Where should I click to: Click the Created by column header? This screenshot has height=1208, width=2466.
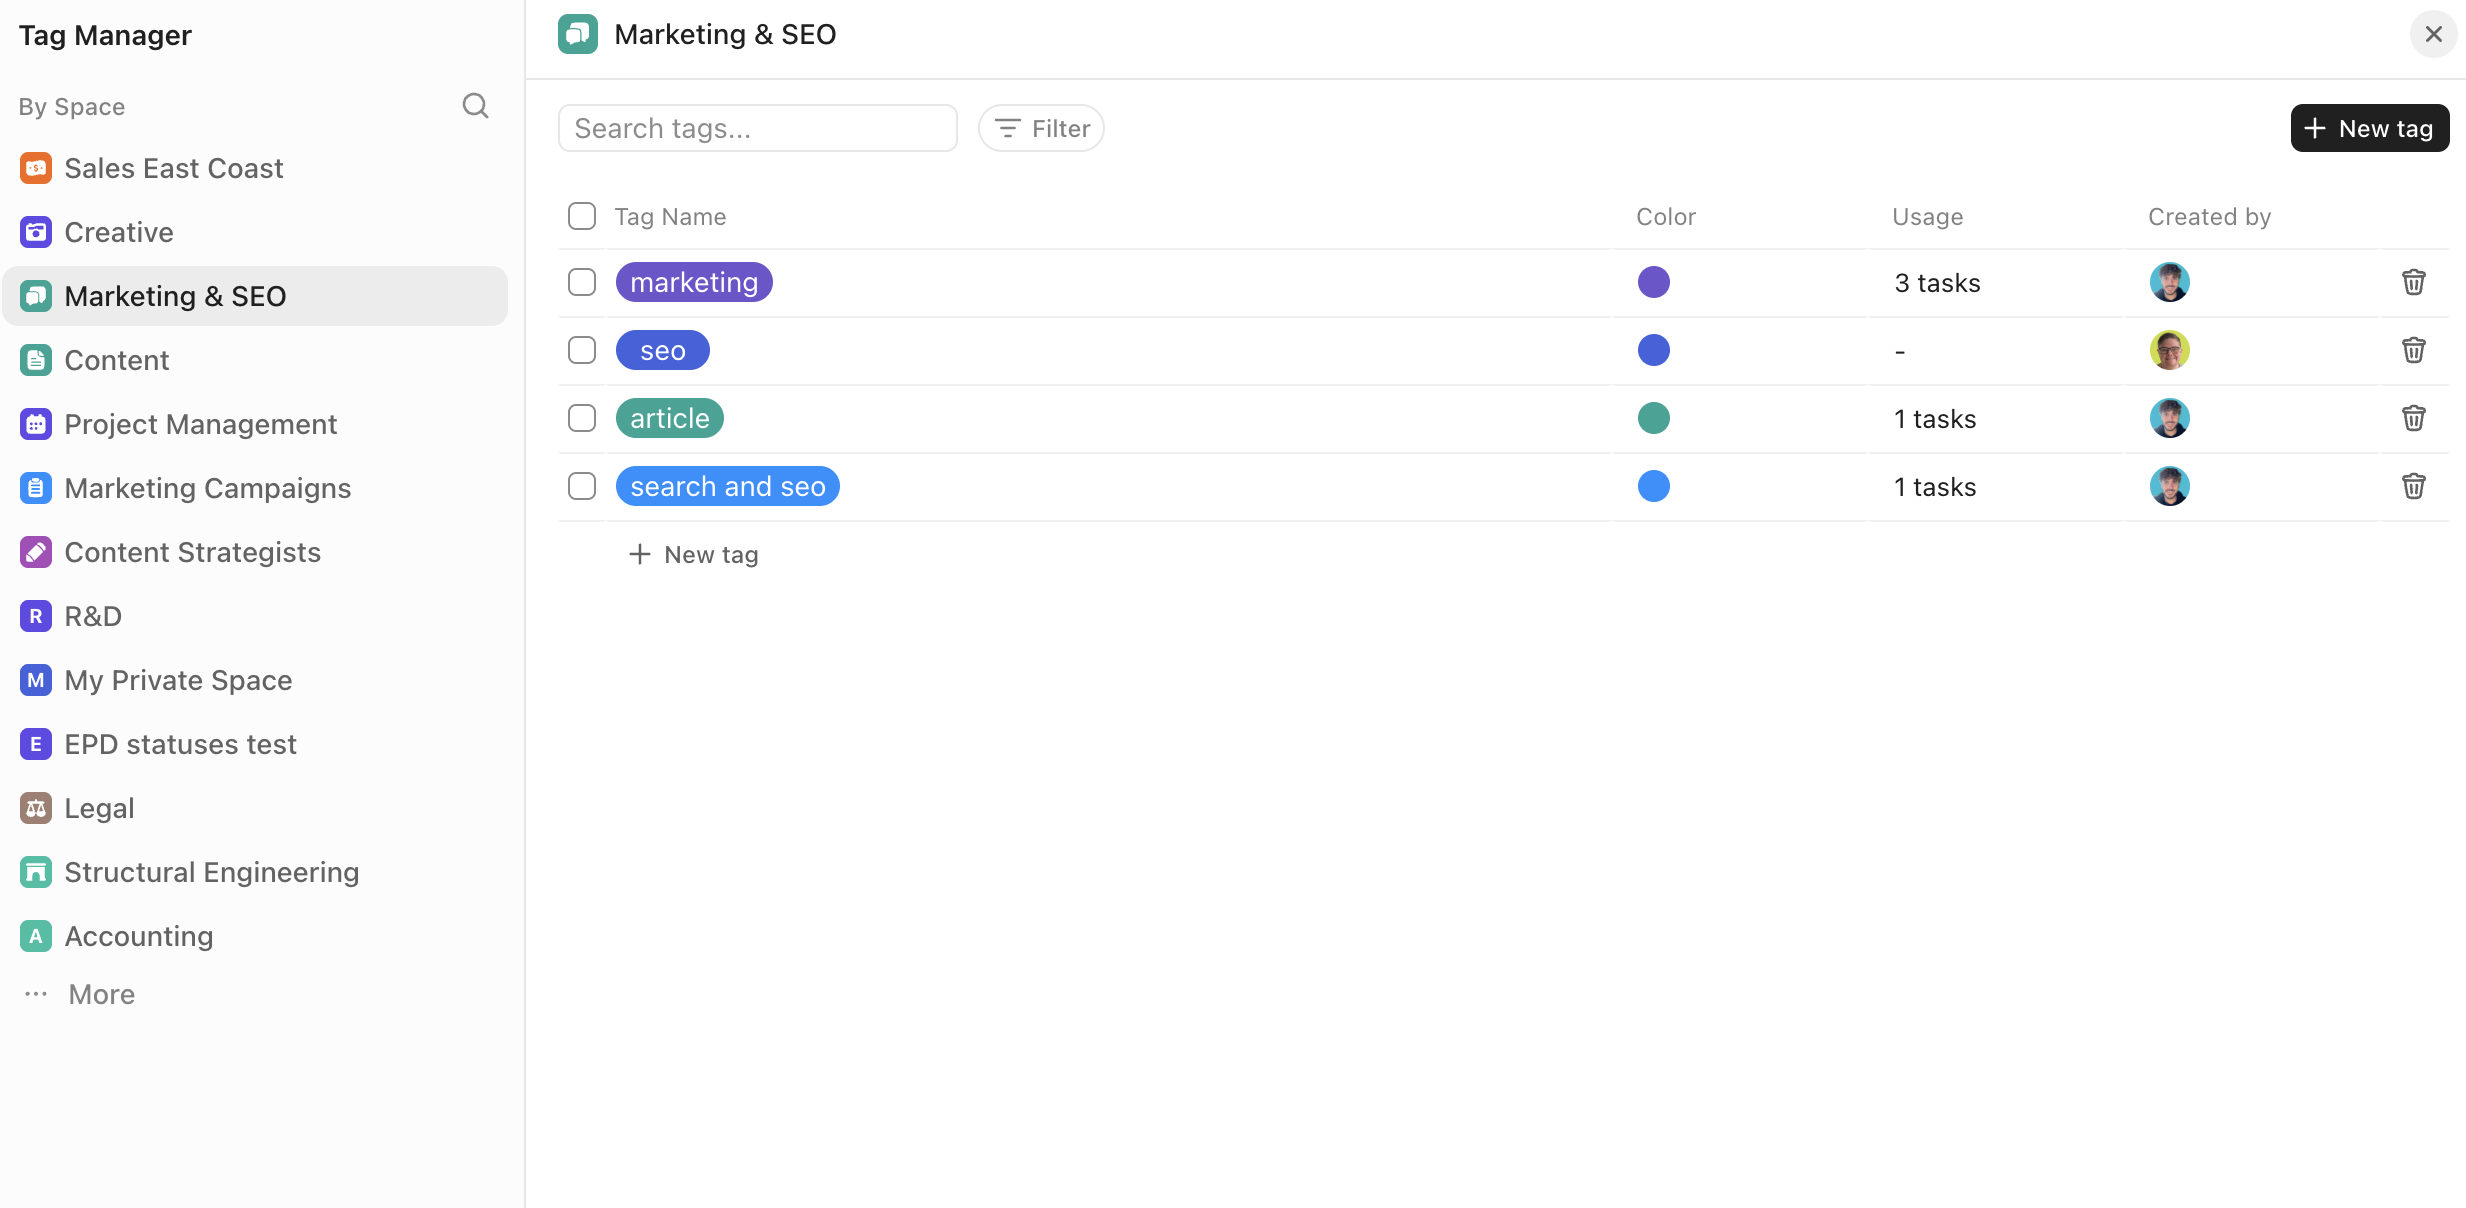tap(2210, 217)
